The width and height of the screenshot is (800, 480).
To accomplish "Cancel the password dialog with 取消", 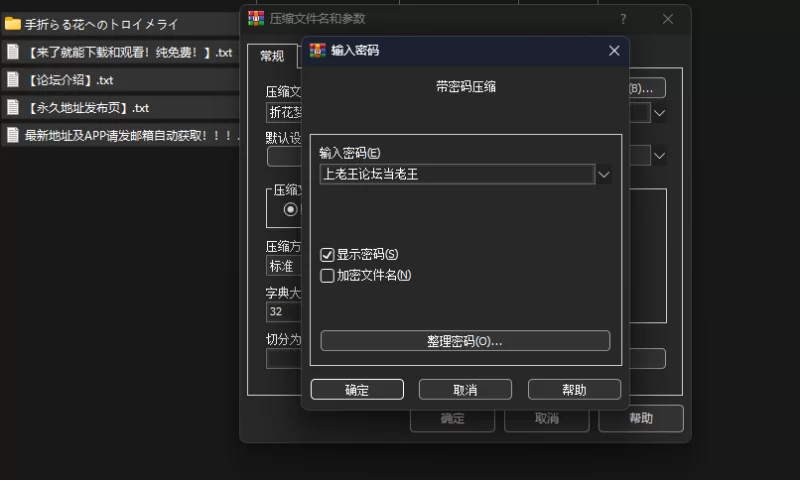I will point(465,390).
